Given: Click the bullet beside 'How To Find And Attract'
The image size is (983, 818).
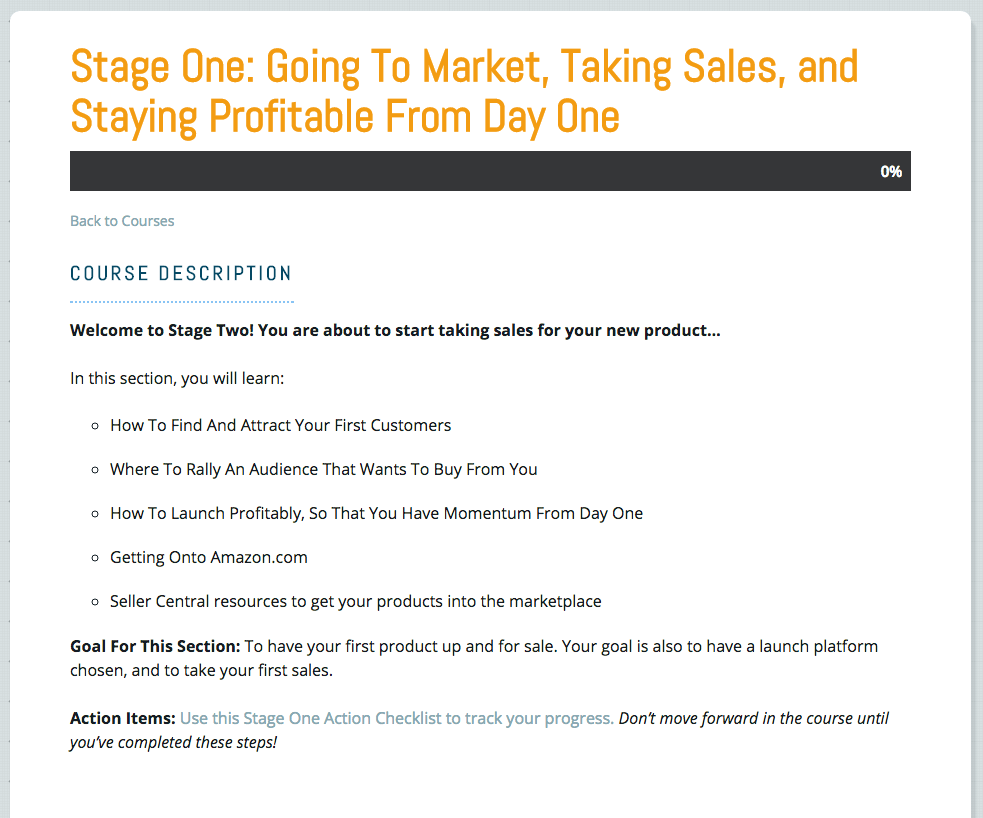Looking at the screenshot, I should pos(95,426).
